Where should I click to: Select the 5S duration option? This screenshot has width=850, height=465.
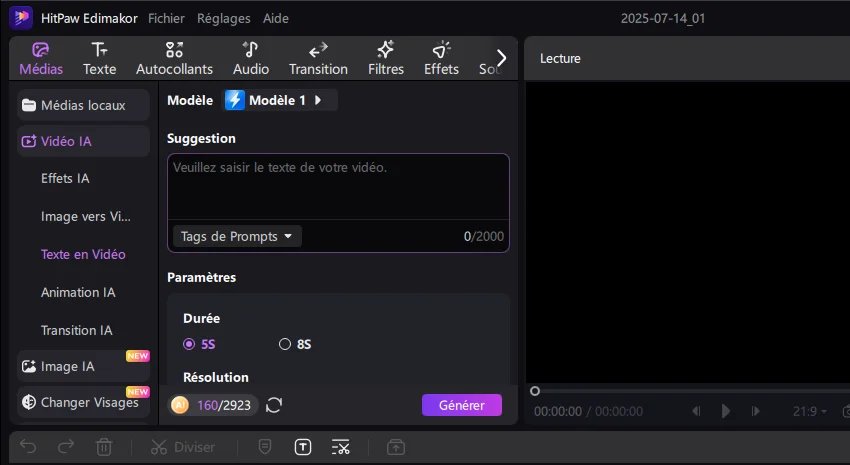(x=199, y=344)
